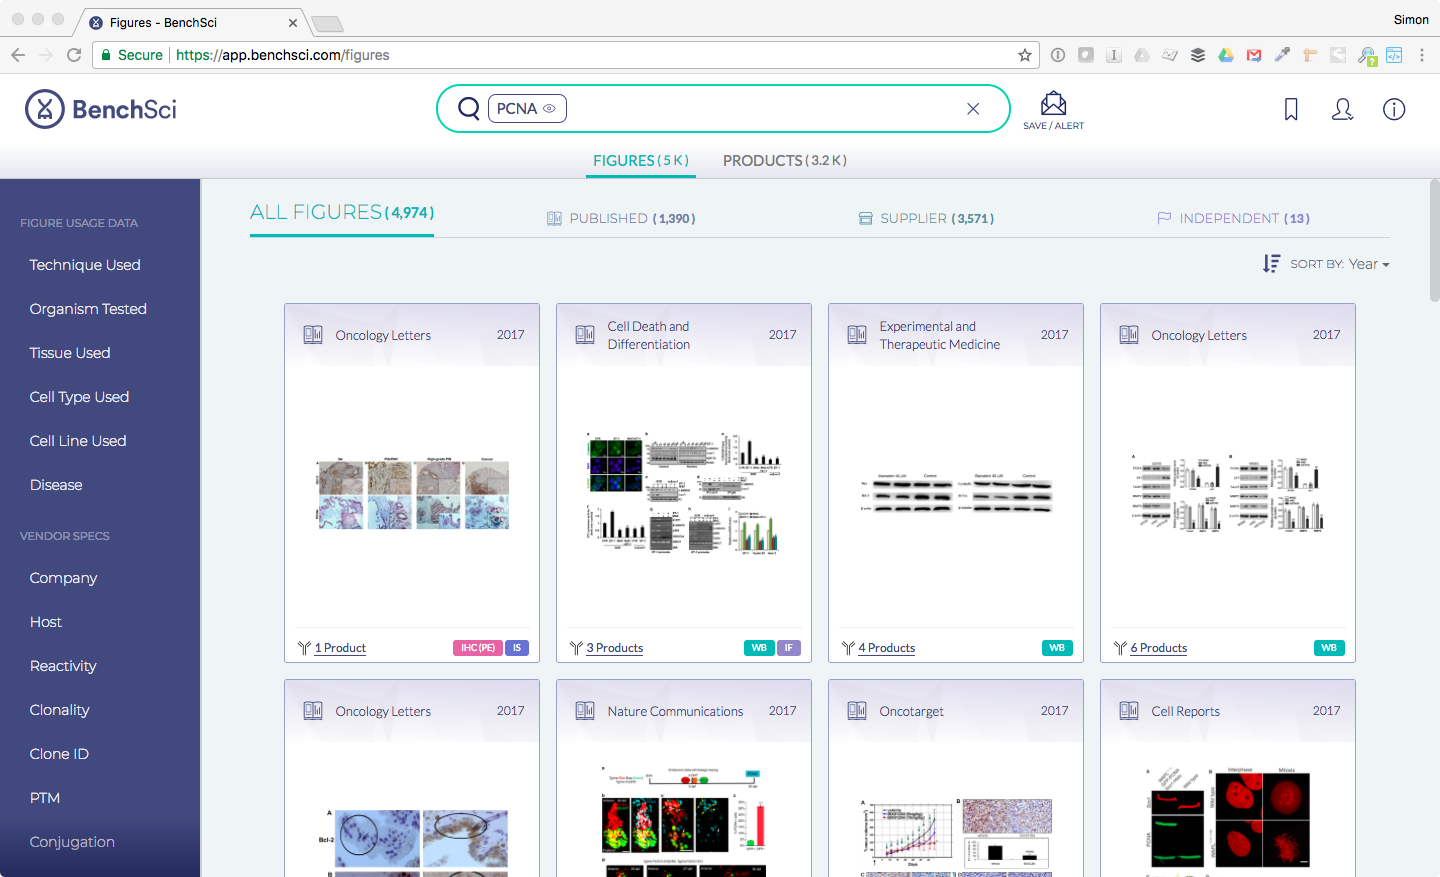Click the IHC (PE) technique badge
Screen dimensions: 1440x877
tap(478, 648)
